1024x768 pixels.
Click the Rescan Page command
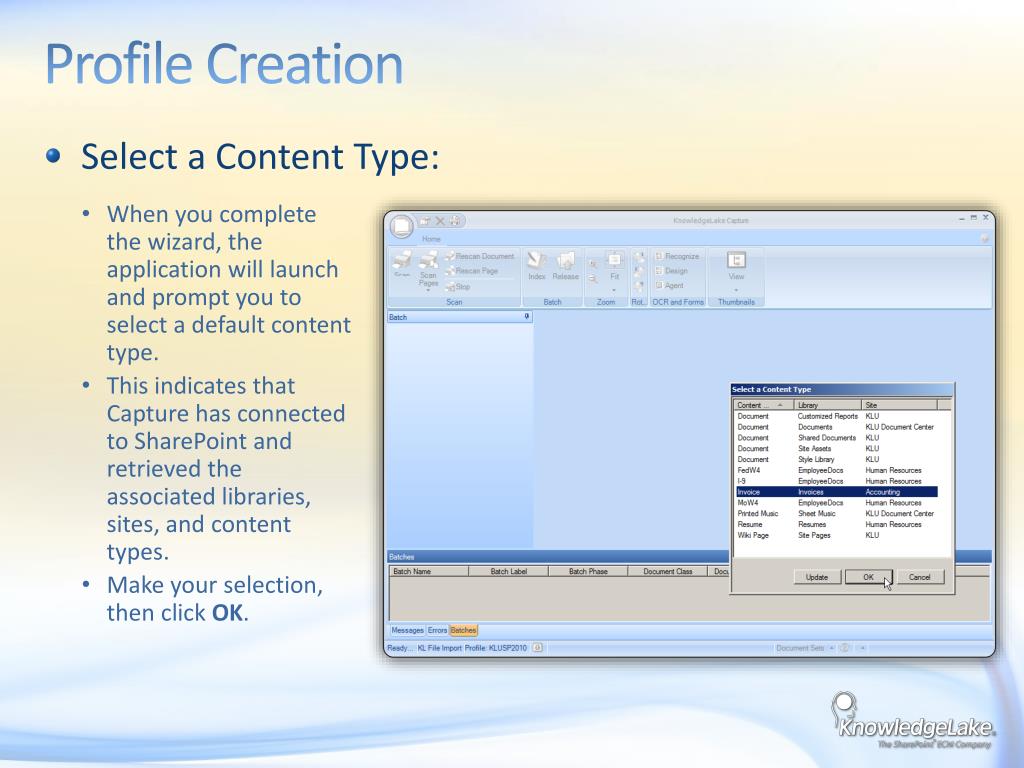point(472,270)
